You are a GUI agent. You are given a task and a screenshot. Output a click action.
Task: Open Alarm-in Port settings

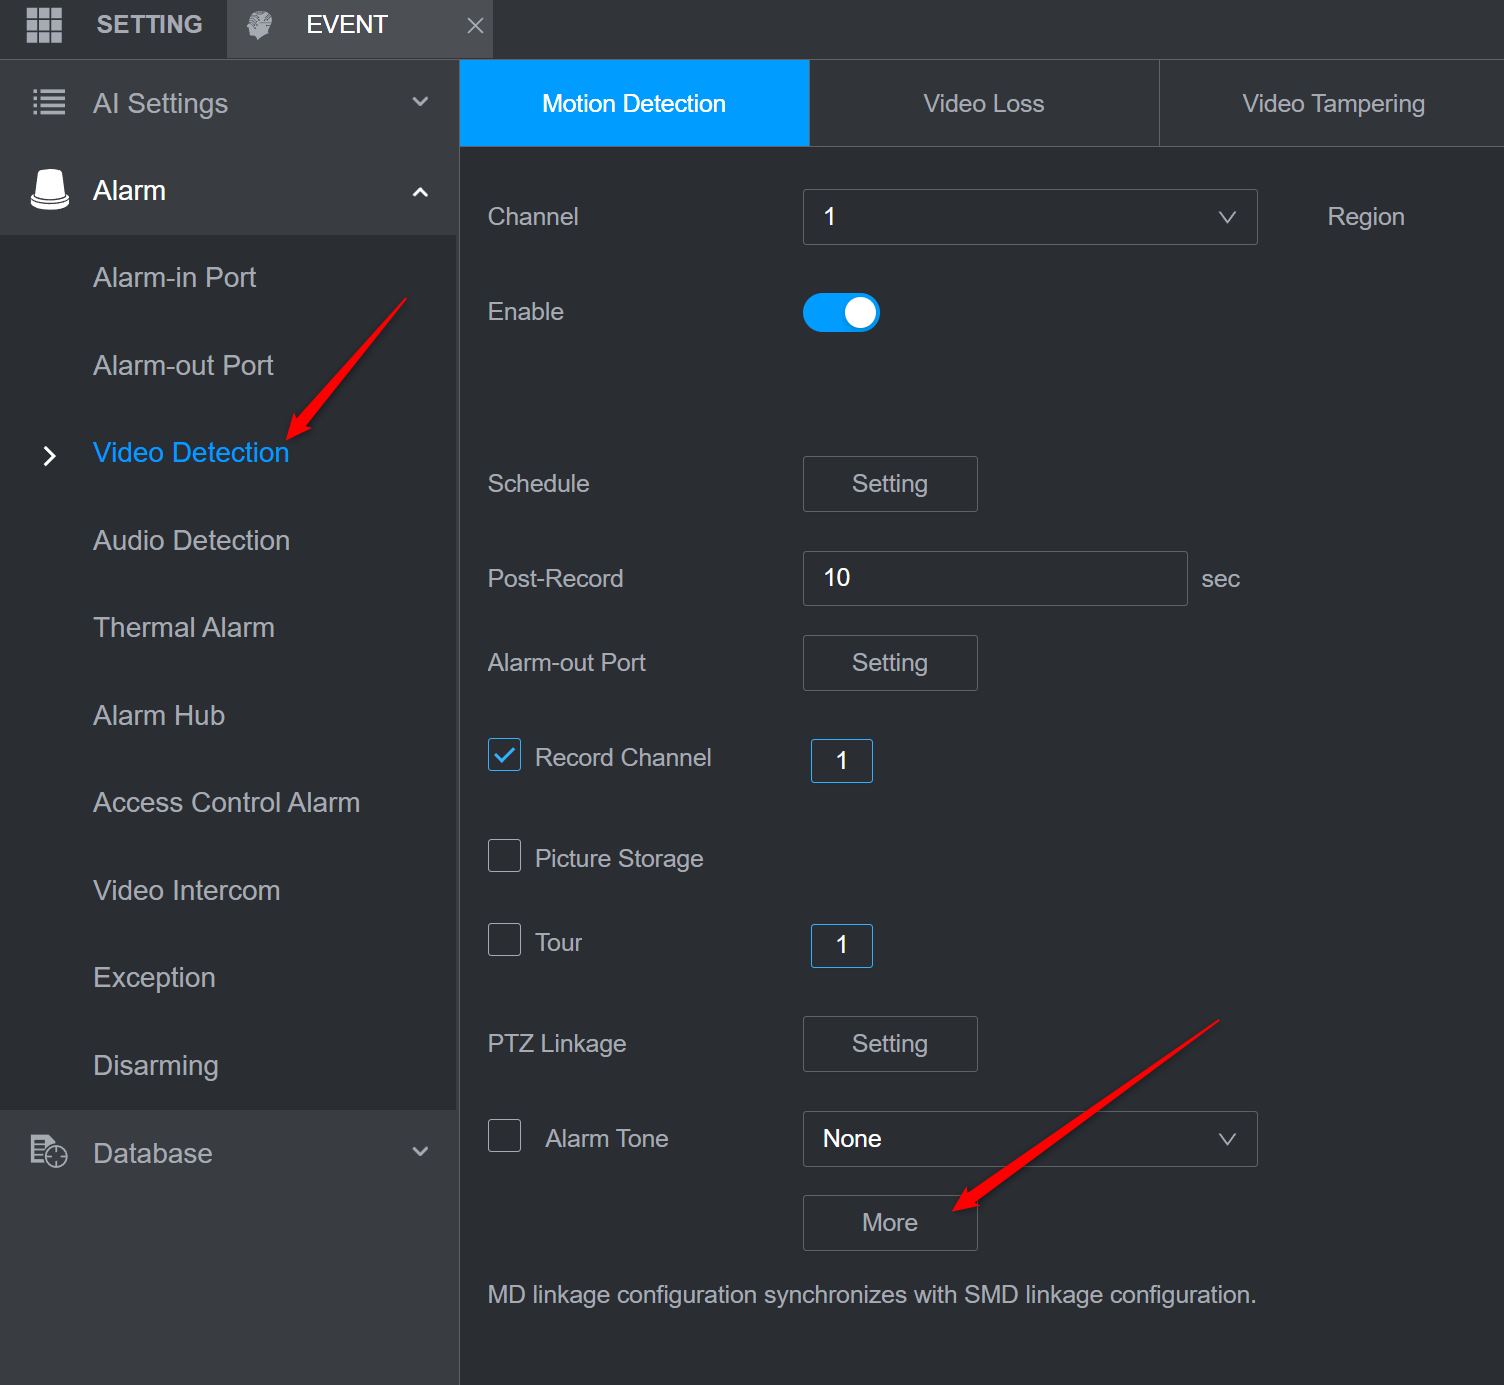[174, 277]
